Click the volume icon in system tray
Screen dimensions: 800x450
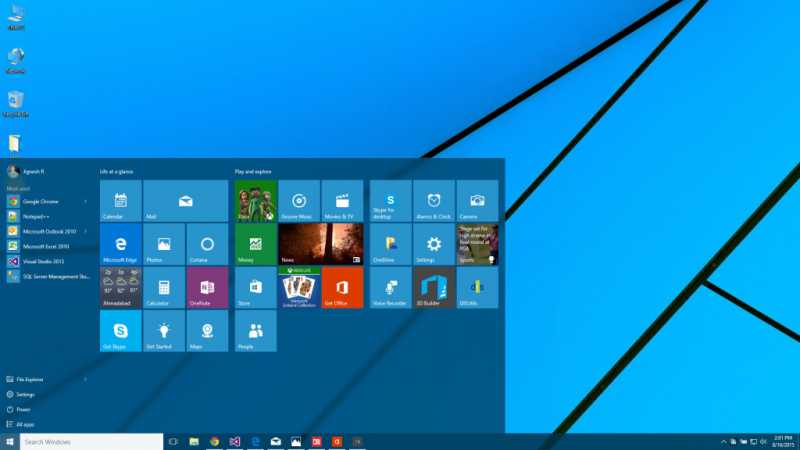pyautogui.click(x=763, y=442)
